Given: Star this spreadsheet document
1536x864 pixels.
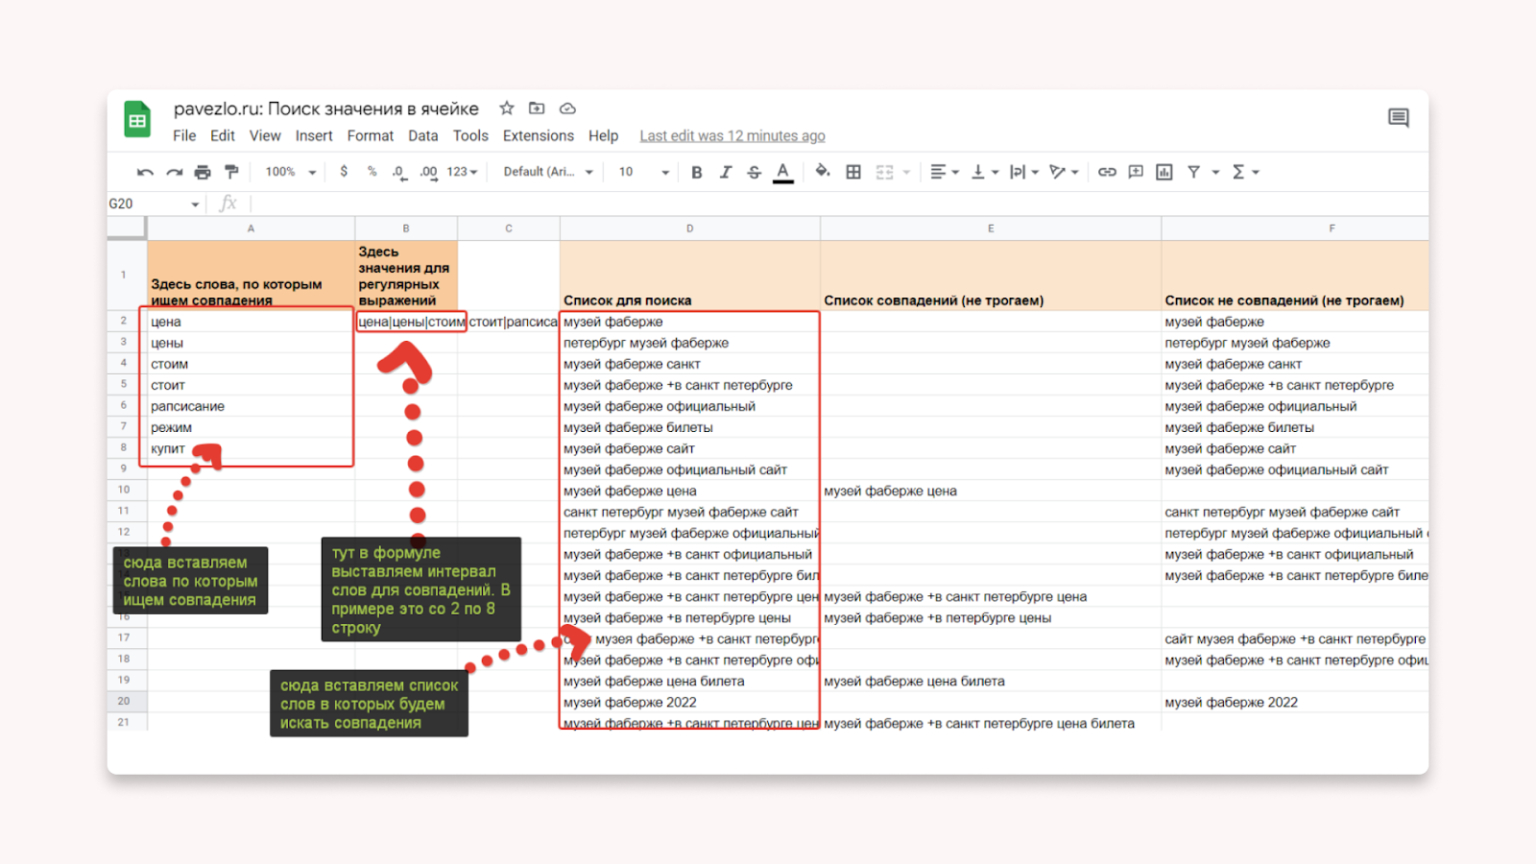Looking at the screenshot, I should point(507,108).
